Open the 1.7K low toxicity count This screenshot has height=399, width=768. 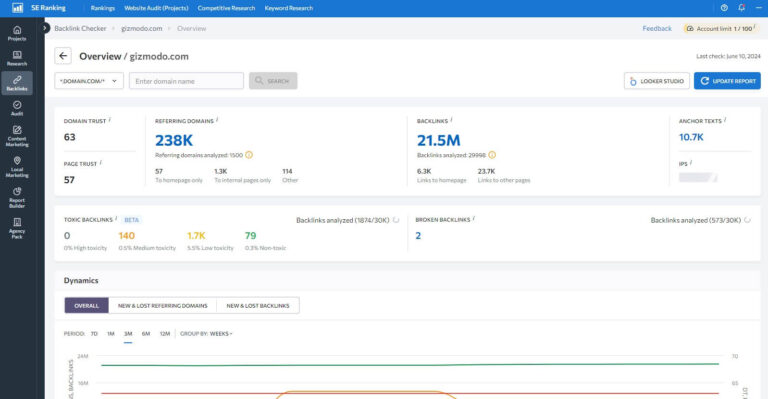coord(196,235)
